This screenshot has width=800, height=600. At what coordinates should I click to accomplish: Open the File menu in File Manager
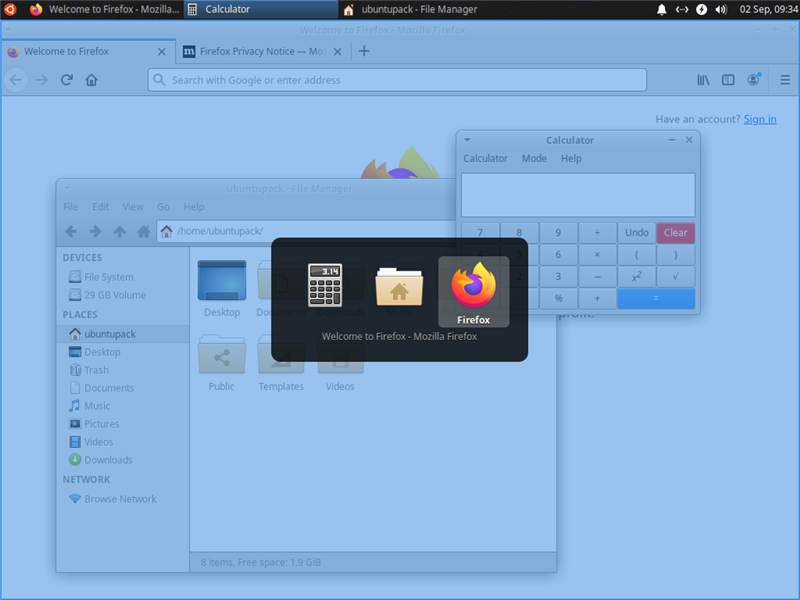(70, 207)
